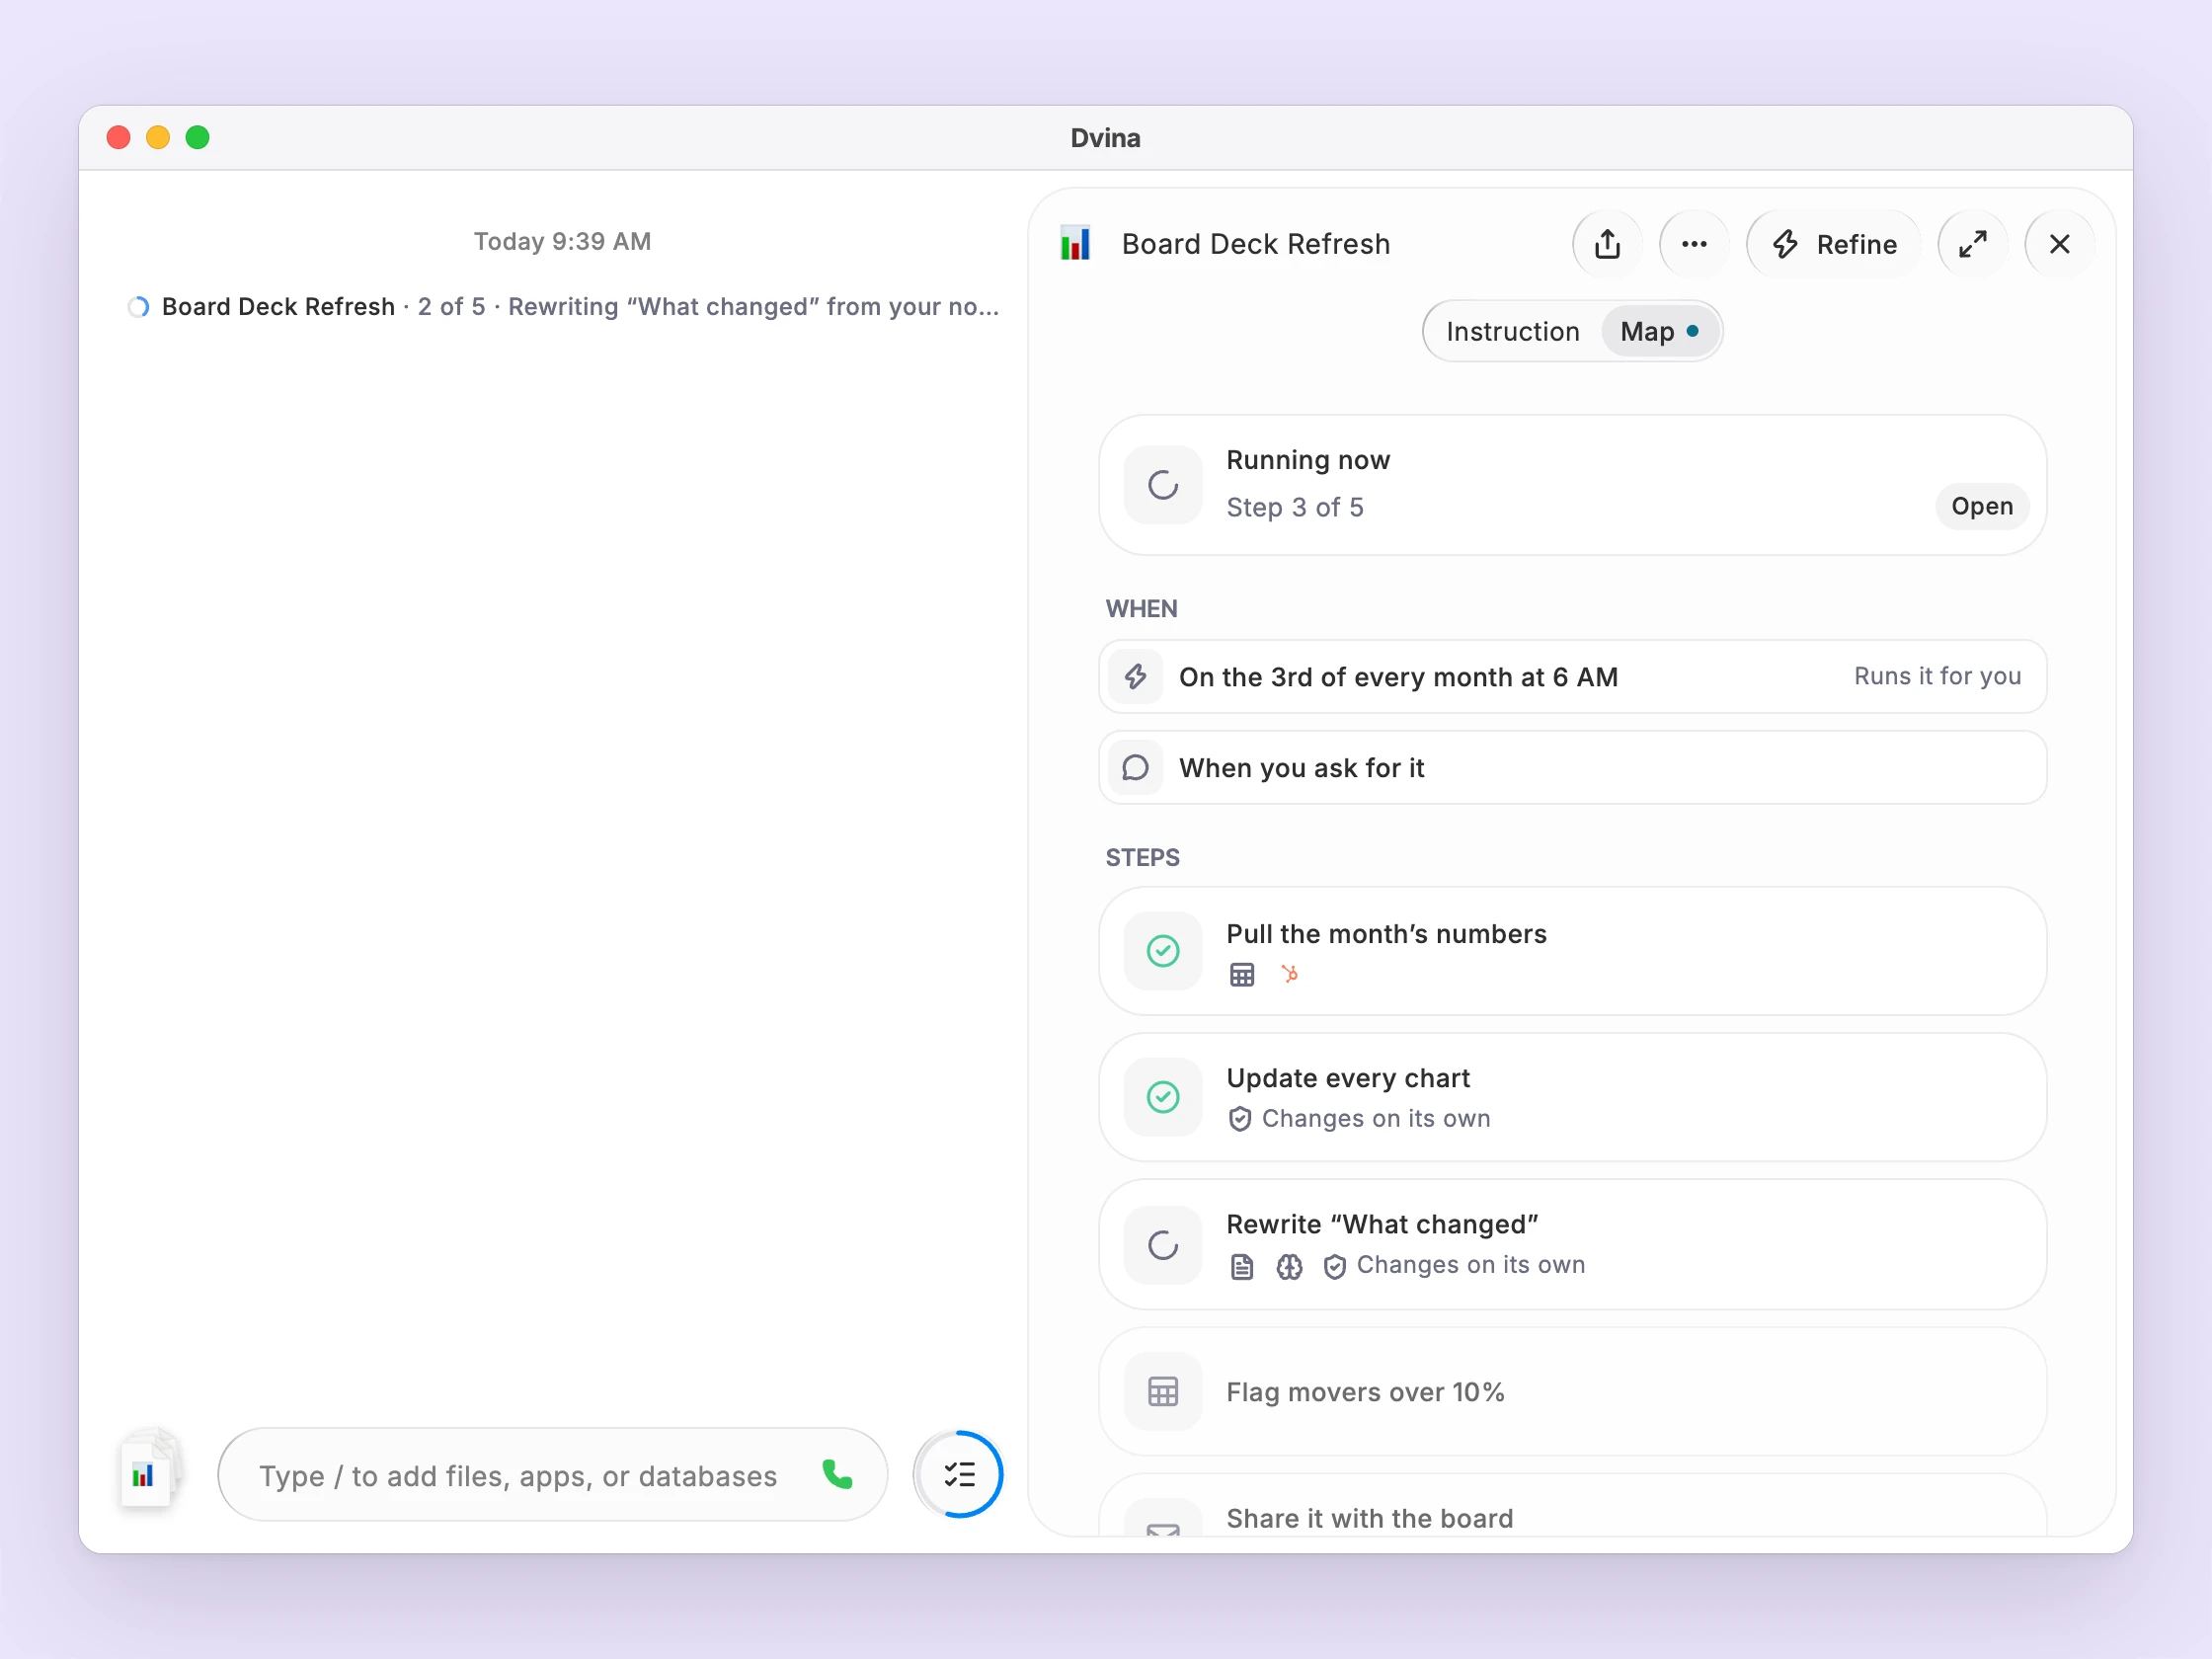Click the document icon under Rewrite step
The width and height of the screenshot is (2212, 1659).
(1241, 1267)
